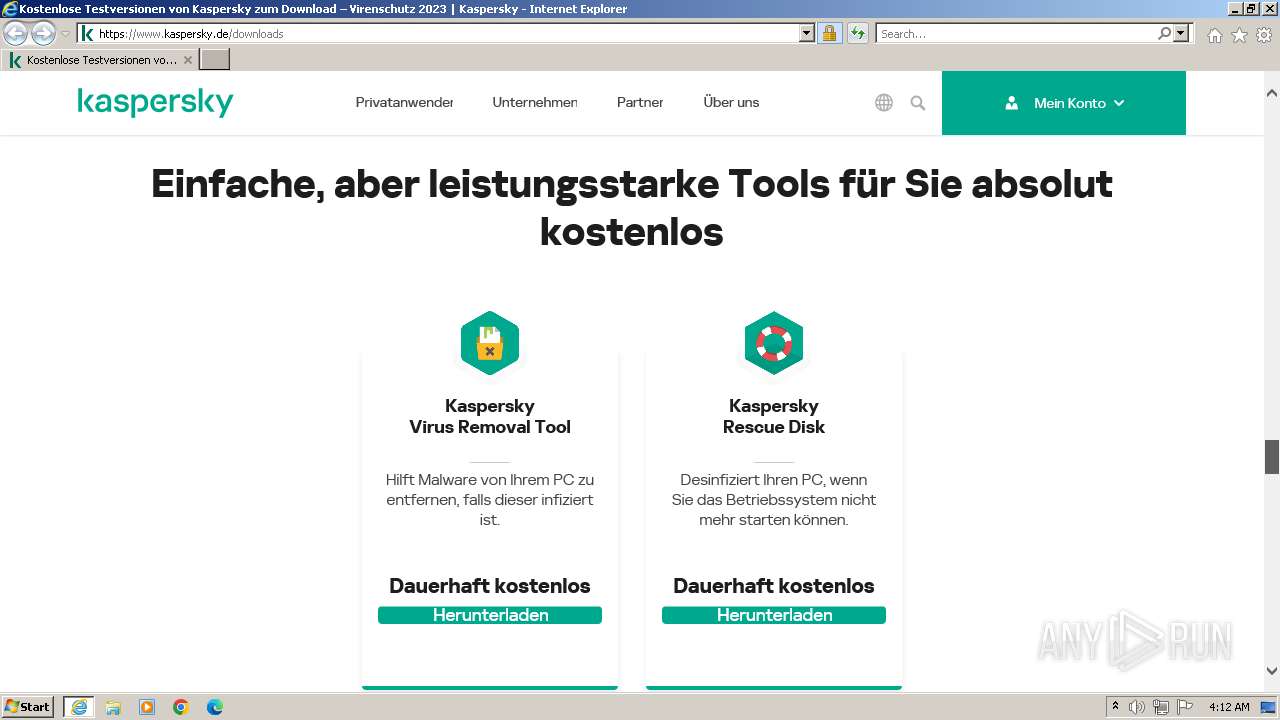Click the Kaspersky Virus Removal Tool title
Viewport: 1280px width, 720px height.
click(490, 416)
